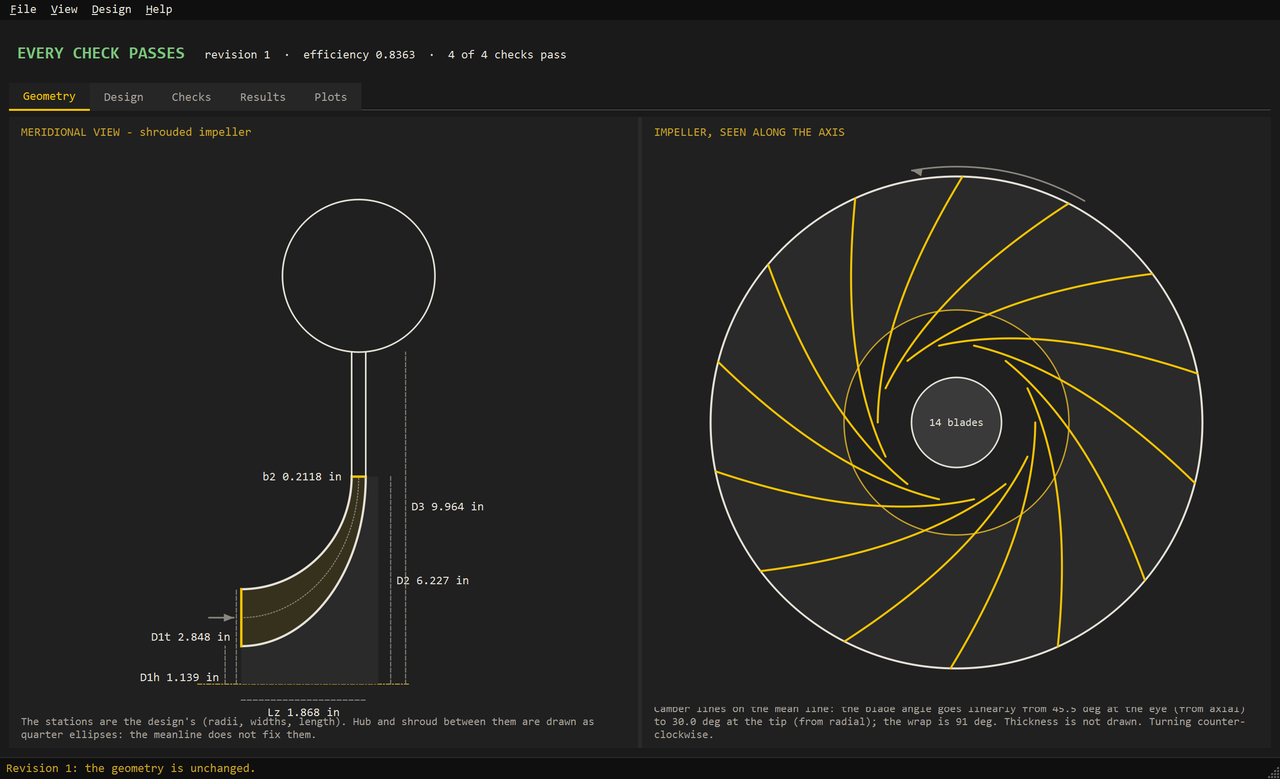Click the status bar revision message
Viewport: 1280px width, 779px height.
tap(131, 768)
